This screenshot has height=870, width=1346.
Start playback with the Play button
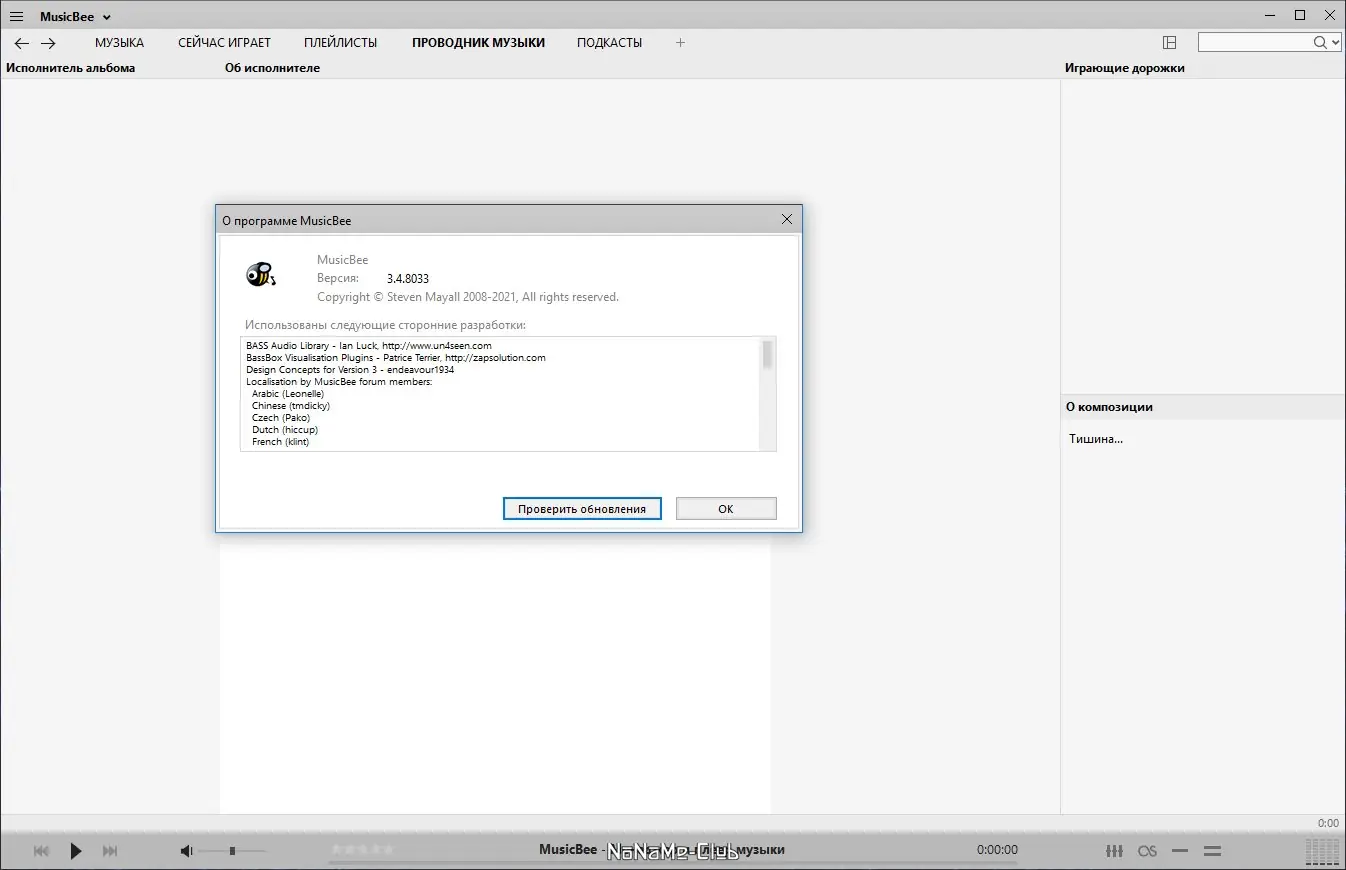coord(76,851)
